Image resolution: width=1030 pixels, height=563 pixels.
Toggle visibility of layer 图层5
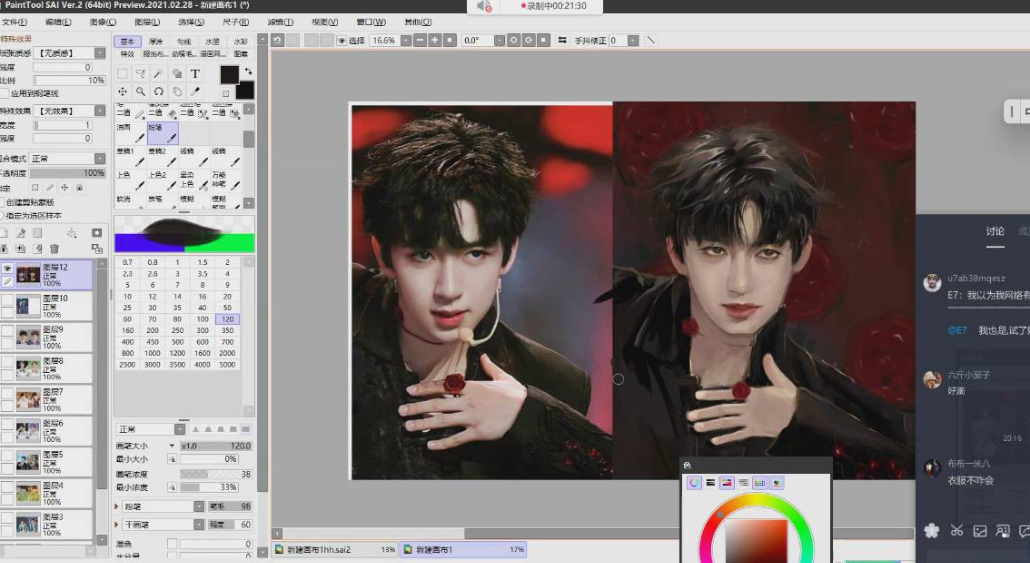[8, 455]
